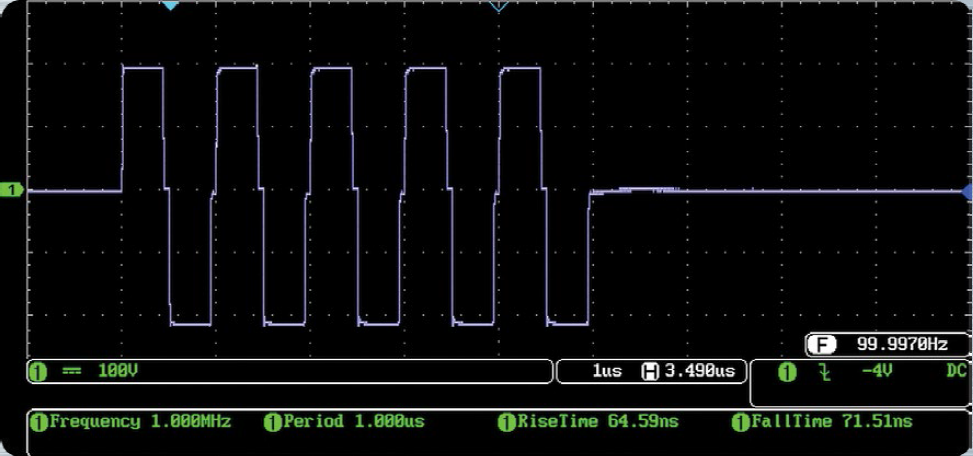Image resolution: width=973 pixels, height=456 pixels.
Task: Select the -4V trigger level value
Action: [x=880, y=372]
